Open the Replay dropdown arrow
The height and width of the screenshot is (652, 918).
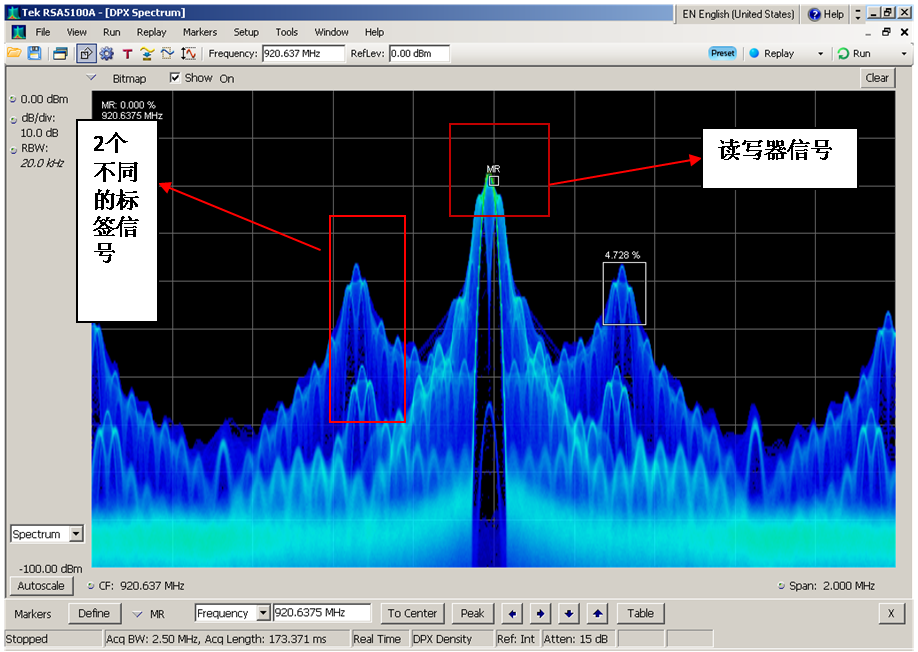tap(820, 54)
